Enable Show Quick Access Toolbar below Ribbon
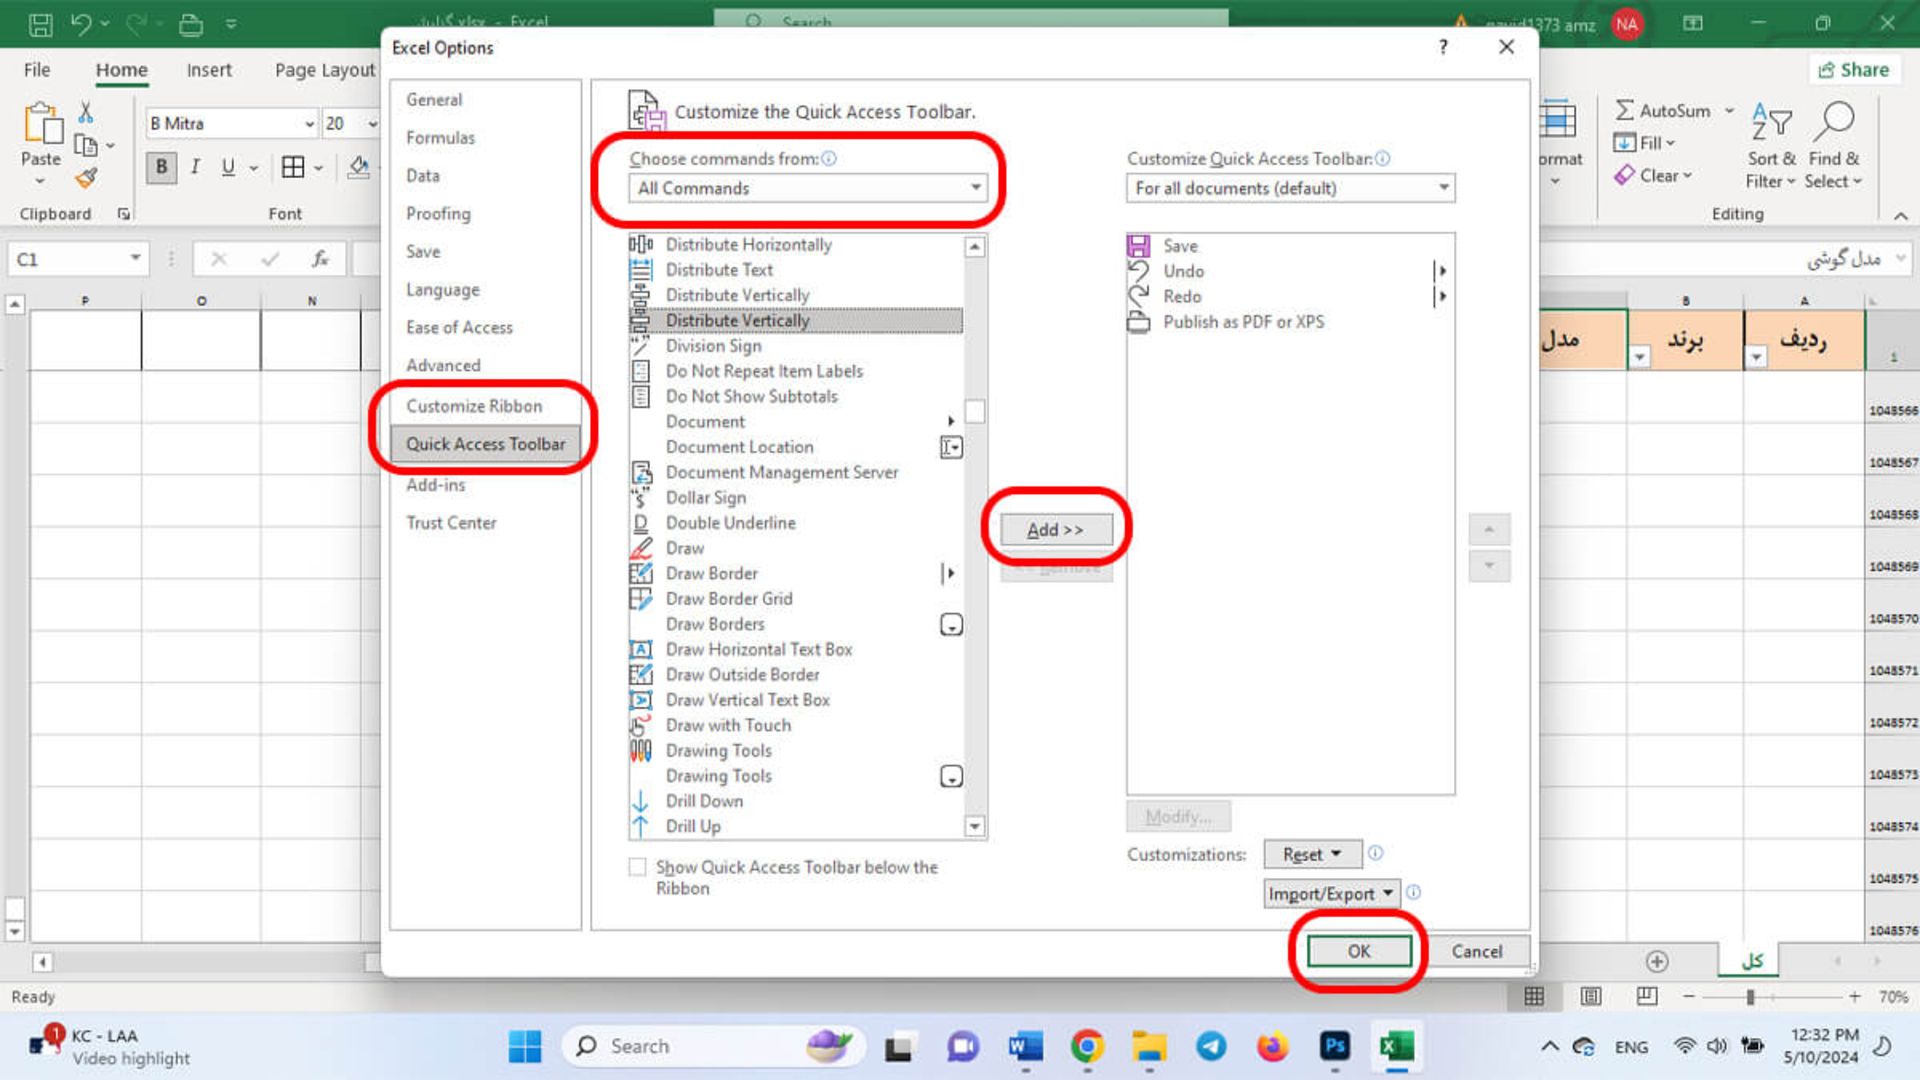The width and height of the screenshot is (1920, 1080). click(637, 867)
